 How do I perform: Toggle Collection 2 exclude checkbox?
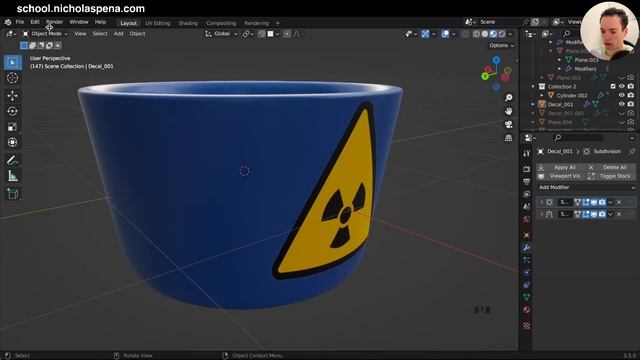click(613, 87)
